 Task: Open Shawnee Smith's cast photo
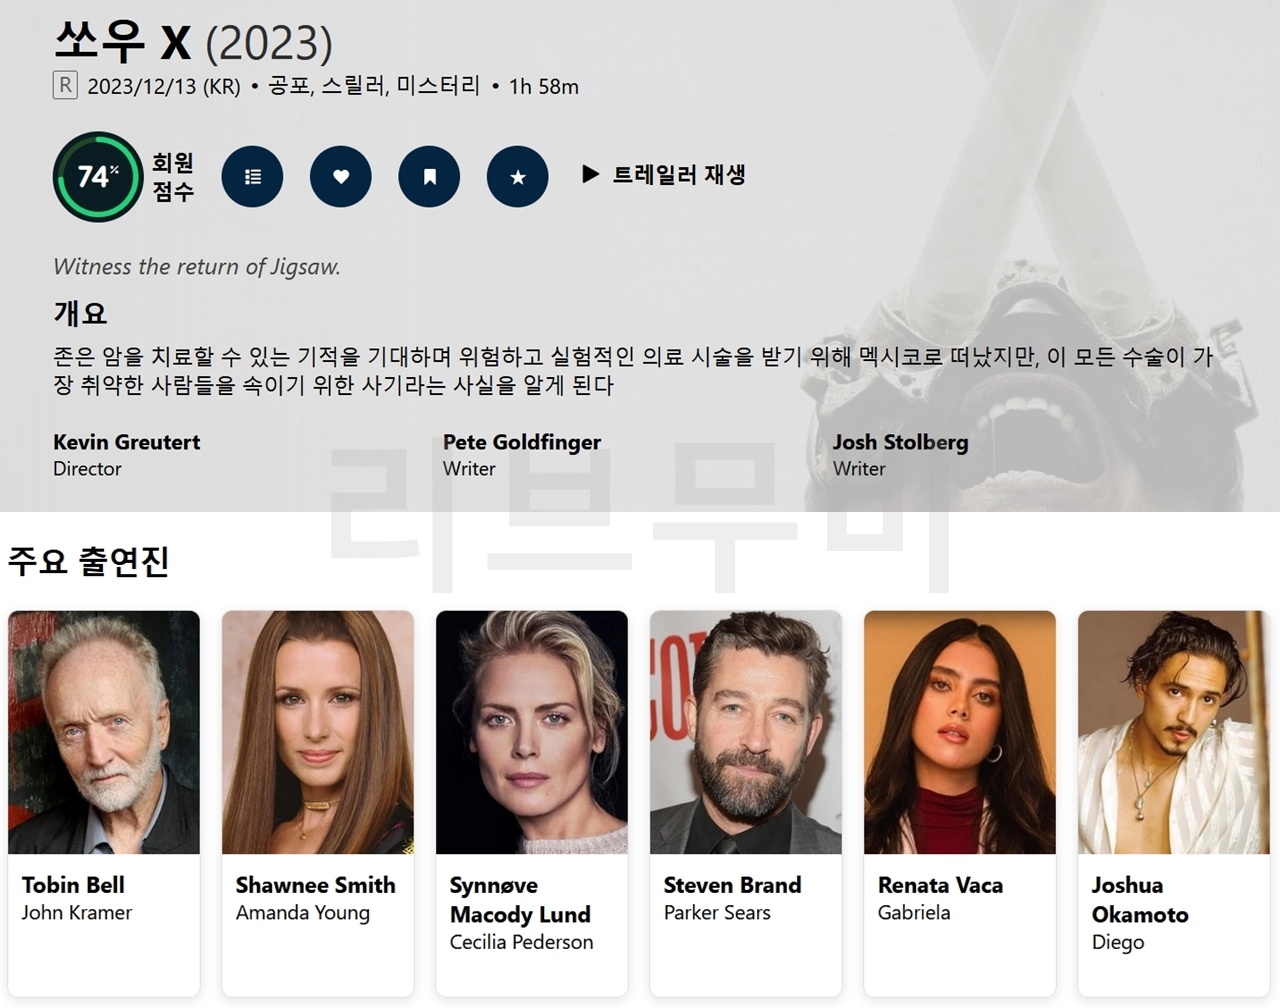318,732
